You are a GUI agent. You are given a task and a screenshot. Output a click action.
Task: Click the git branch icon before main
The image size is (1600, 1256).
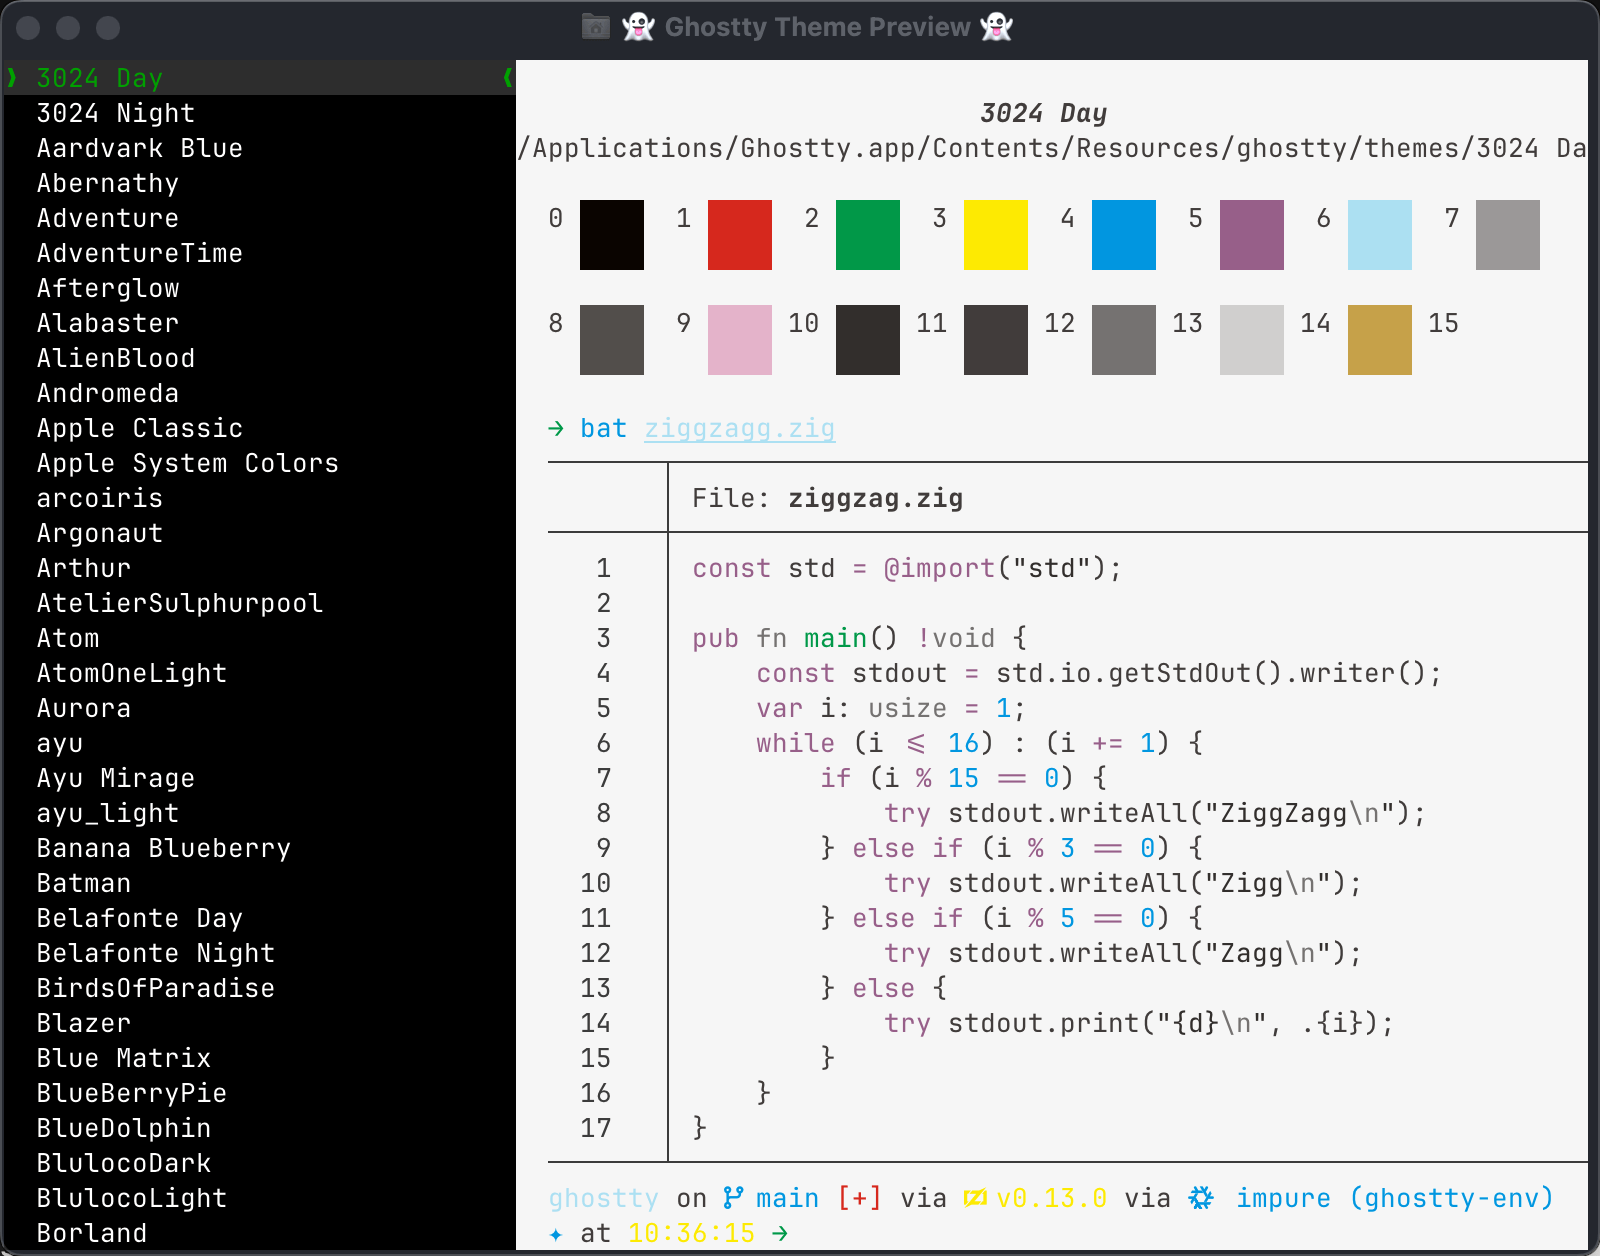tap(733, 1198)
